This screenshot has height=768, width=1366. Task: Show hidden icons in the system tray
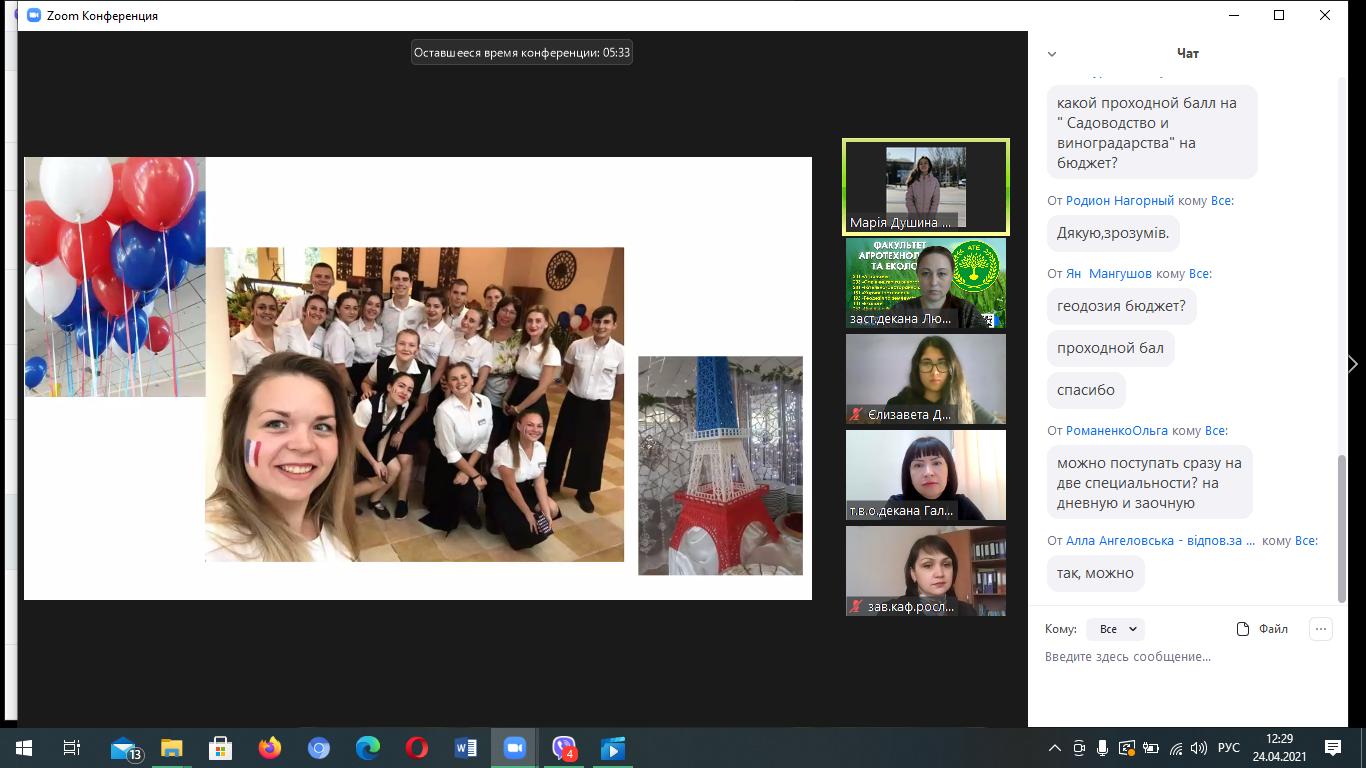[1055, 748]
